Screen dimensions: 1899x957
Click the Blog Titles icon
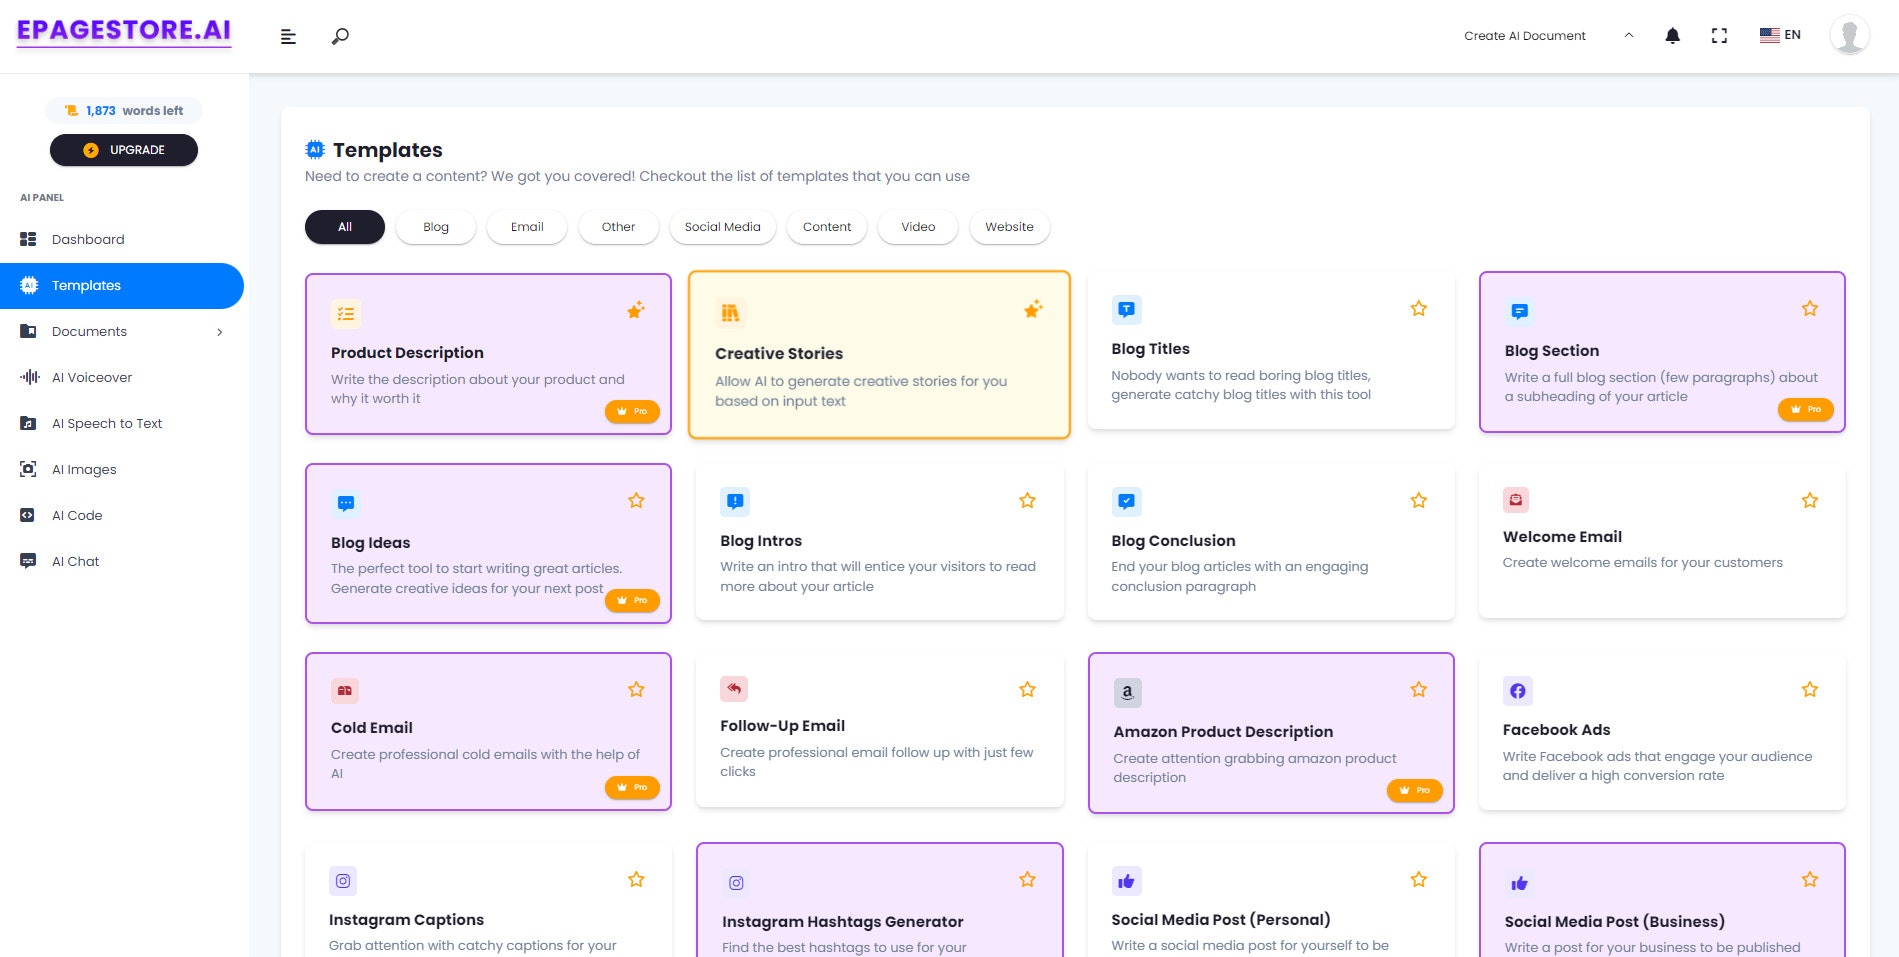[1126, 310]
